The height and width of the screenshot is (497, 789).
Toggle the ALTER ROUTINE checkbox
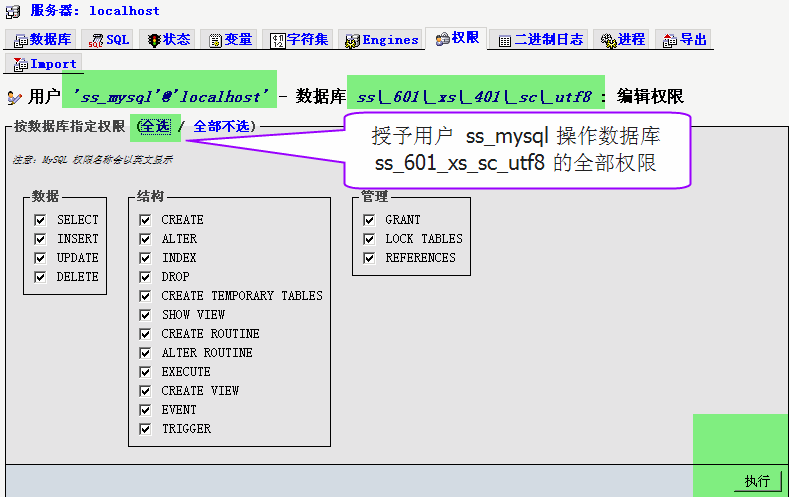(145, 353)
